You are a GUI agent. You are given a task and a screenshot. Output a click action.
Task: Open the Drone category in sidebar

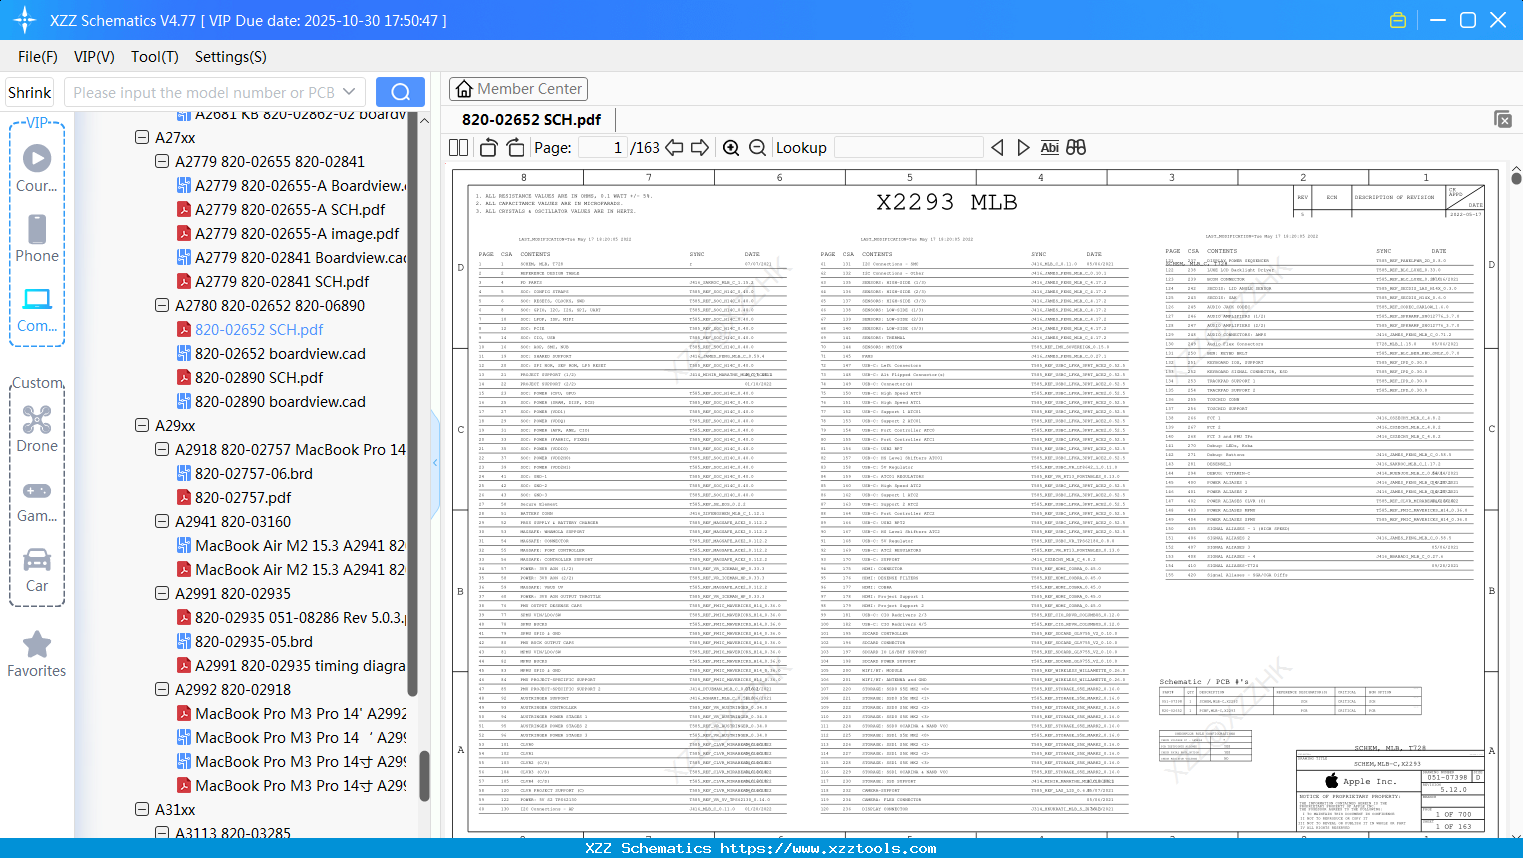[x=37, y=430]
